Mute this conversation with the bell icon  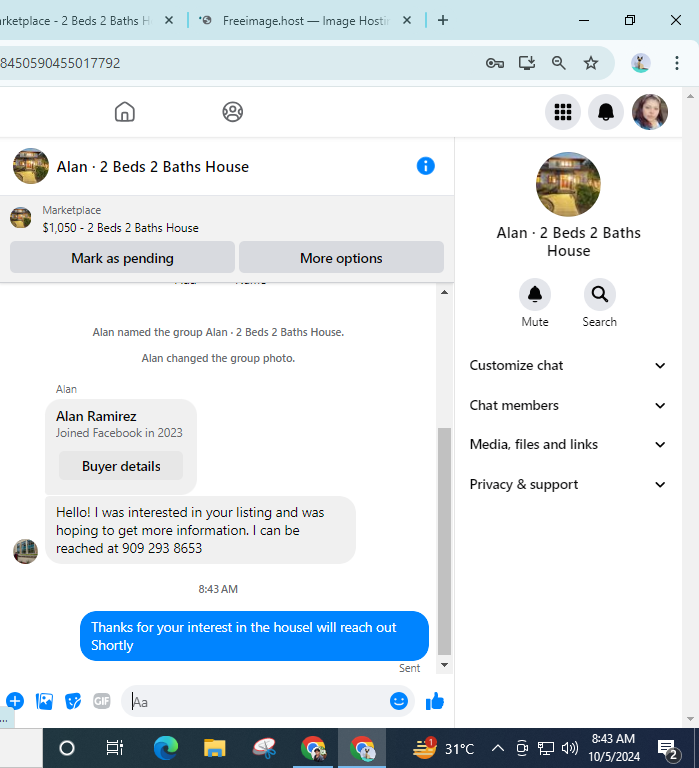[x=534, y=294]
